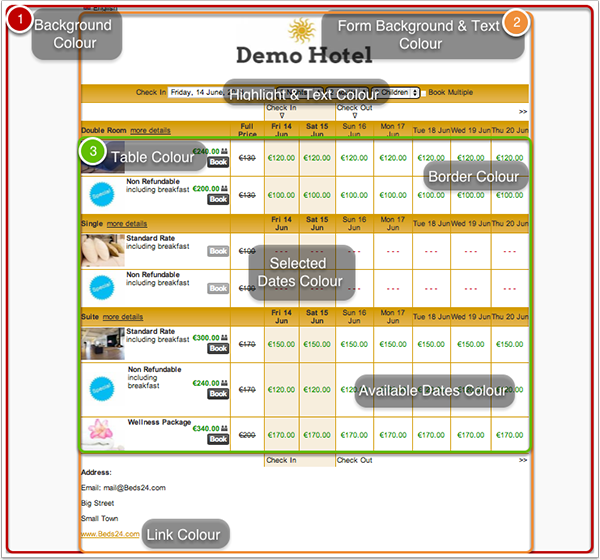Image resolution: width=600 pixels, height=560 pixels.
Task: Click struck-through €170 Suite Standard full price
Action: point(247,344)
